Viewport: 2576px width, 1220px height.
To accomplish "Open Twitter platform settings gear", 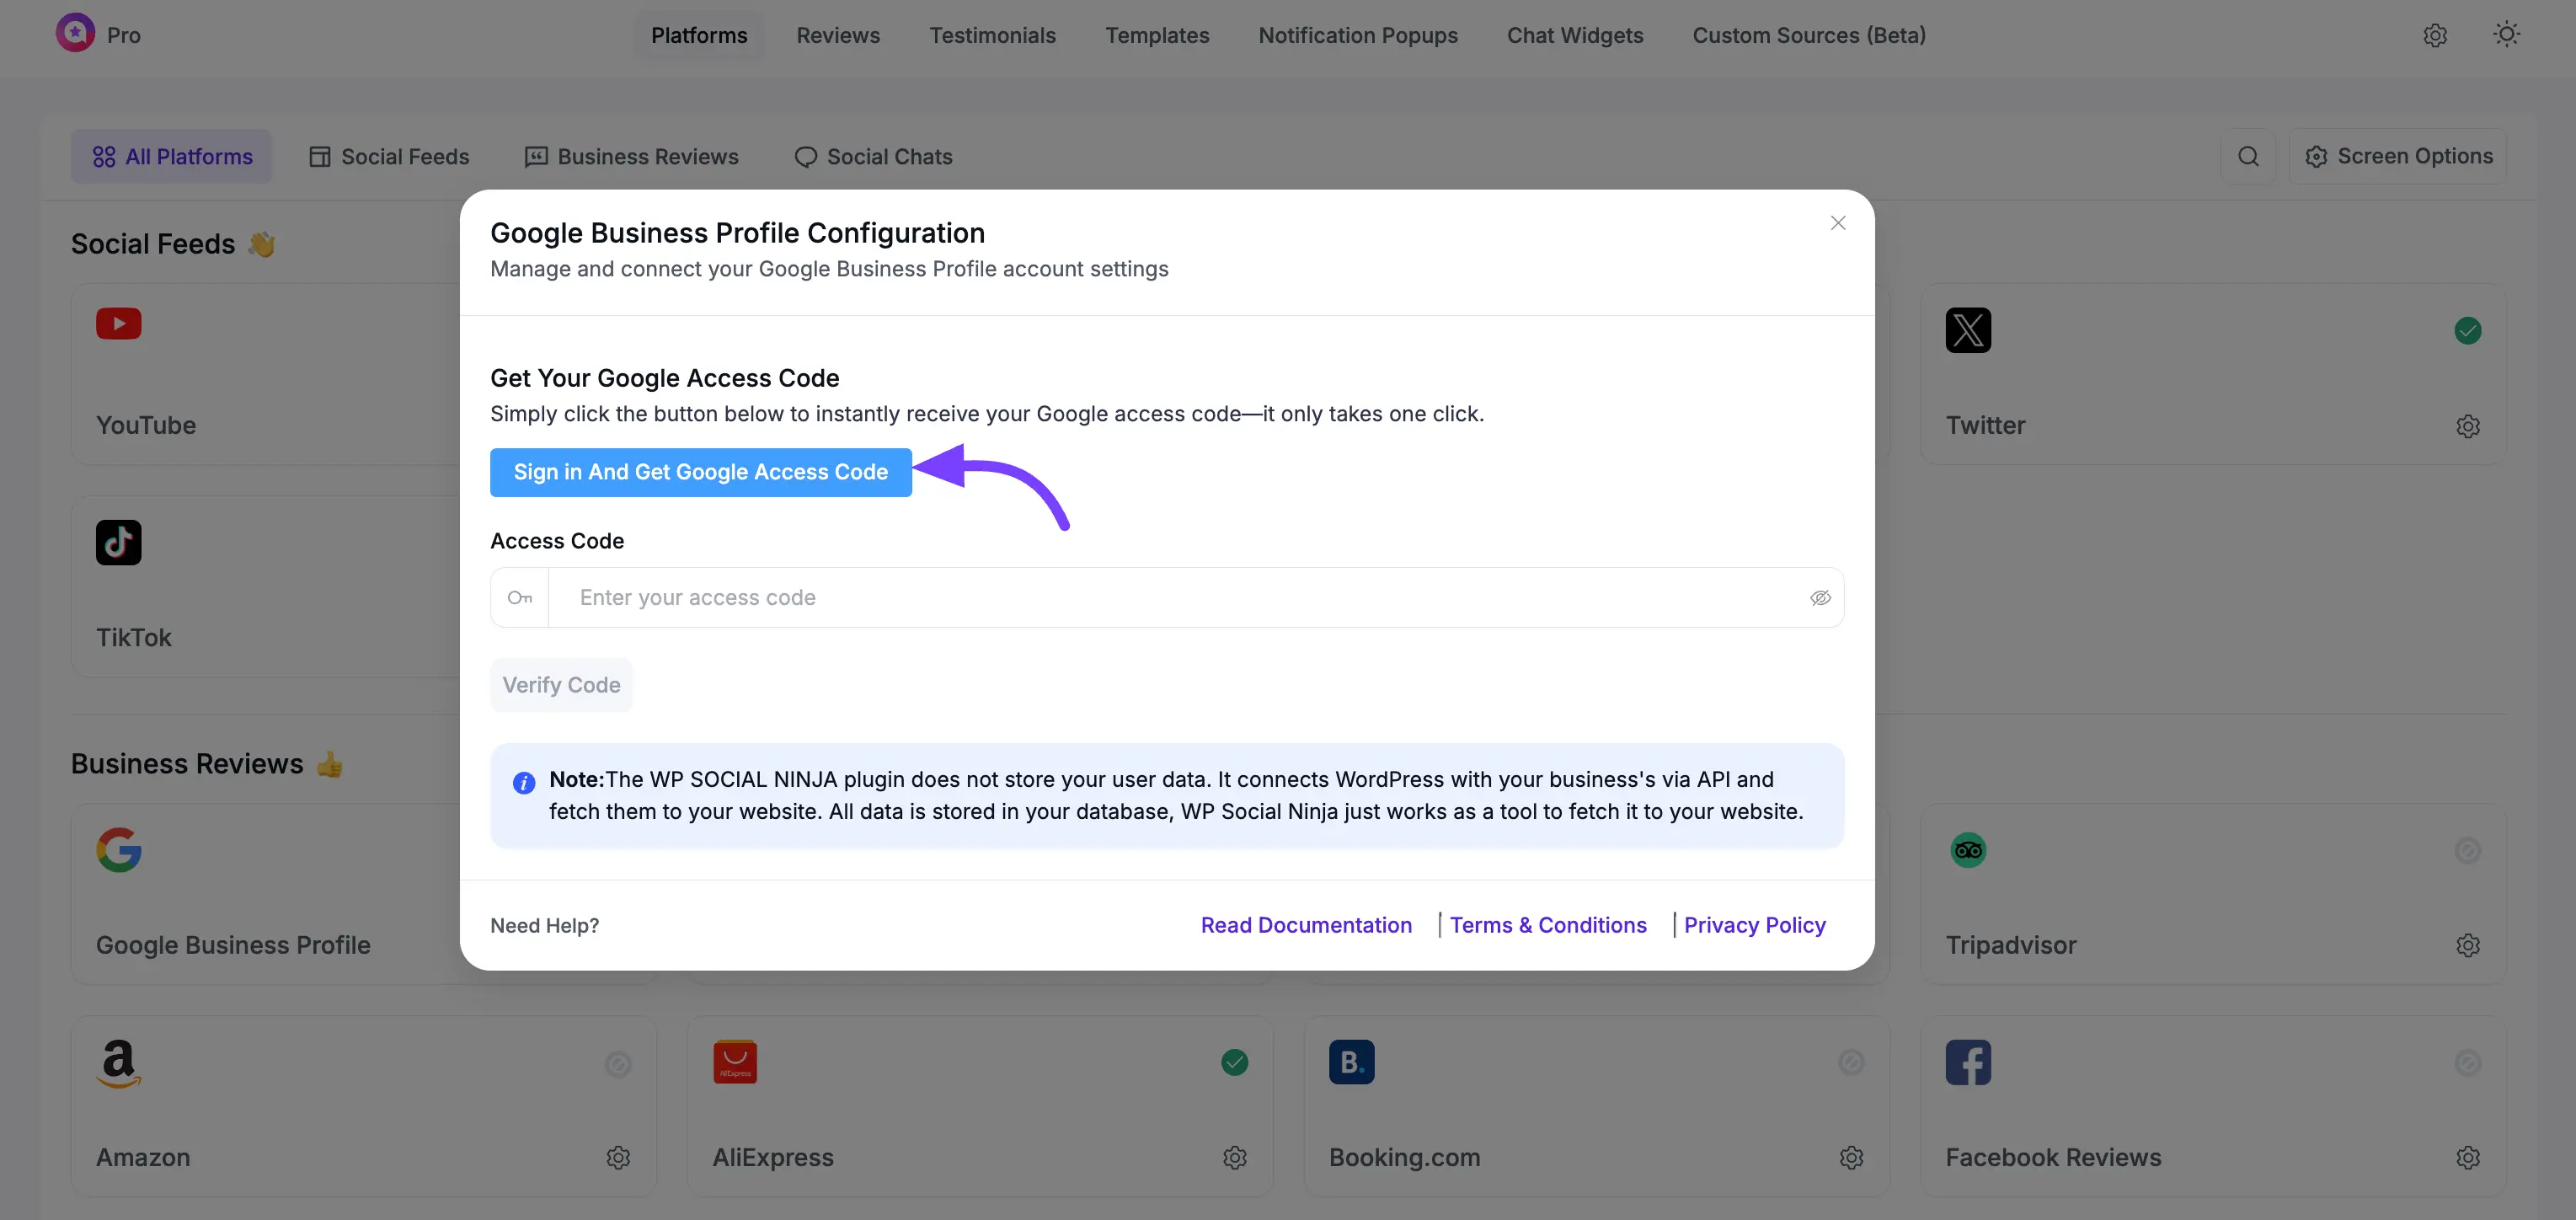I will [x=2469, y=426].
